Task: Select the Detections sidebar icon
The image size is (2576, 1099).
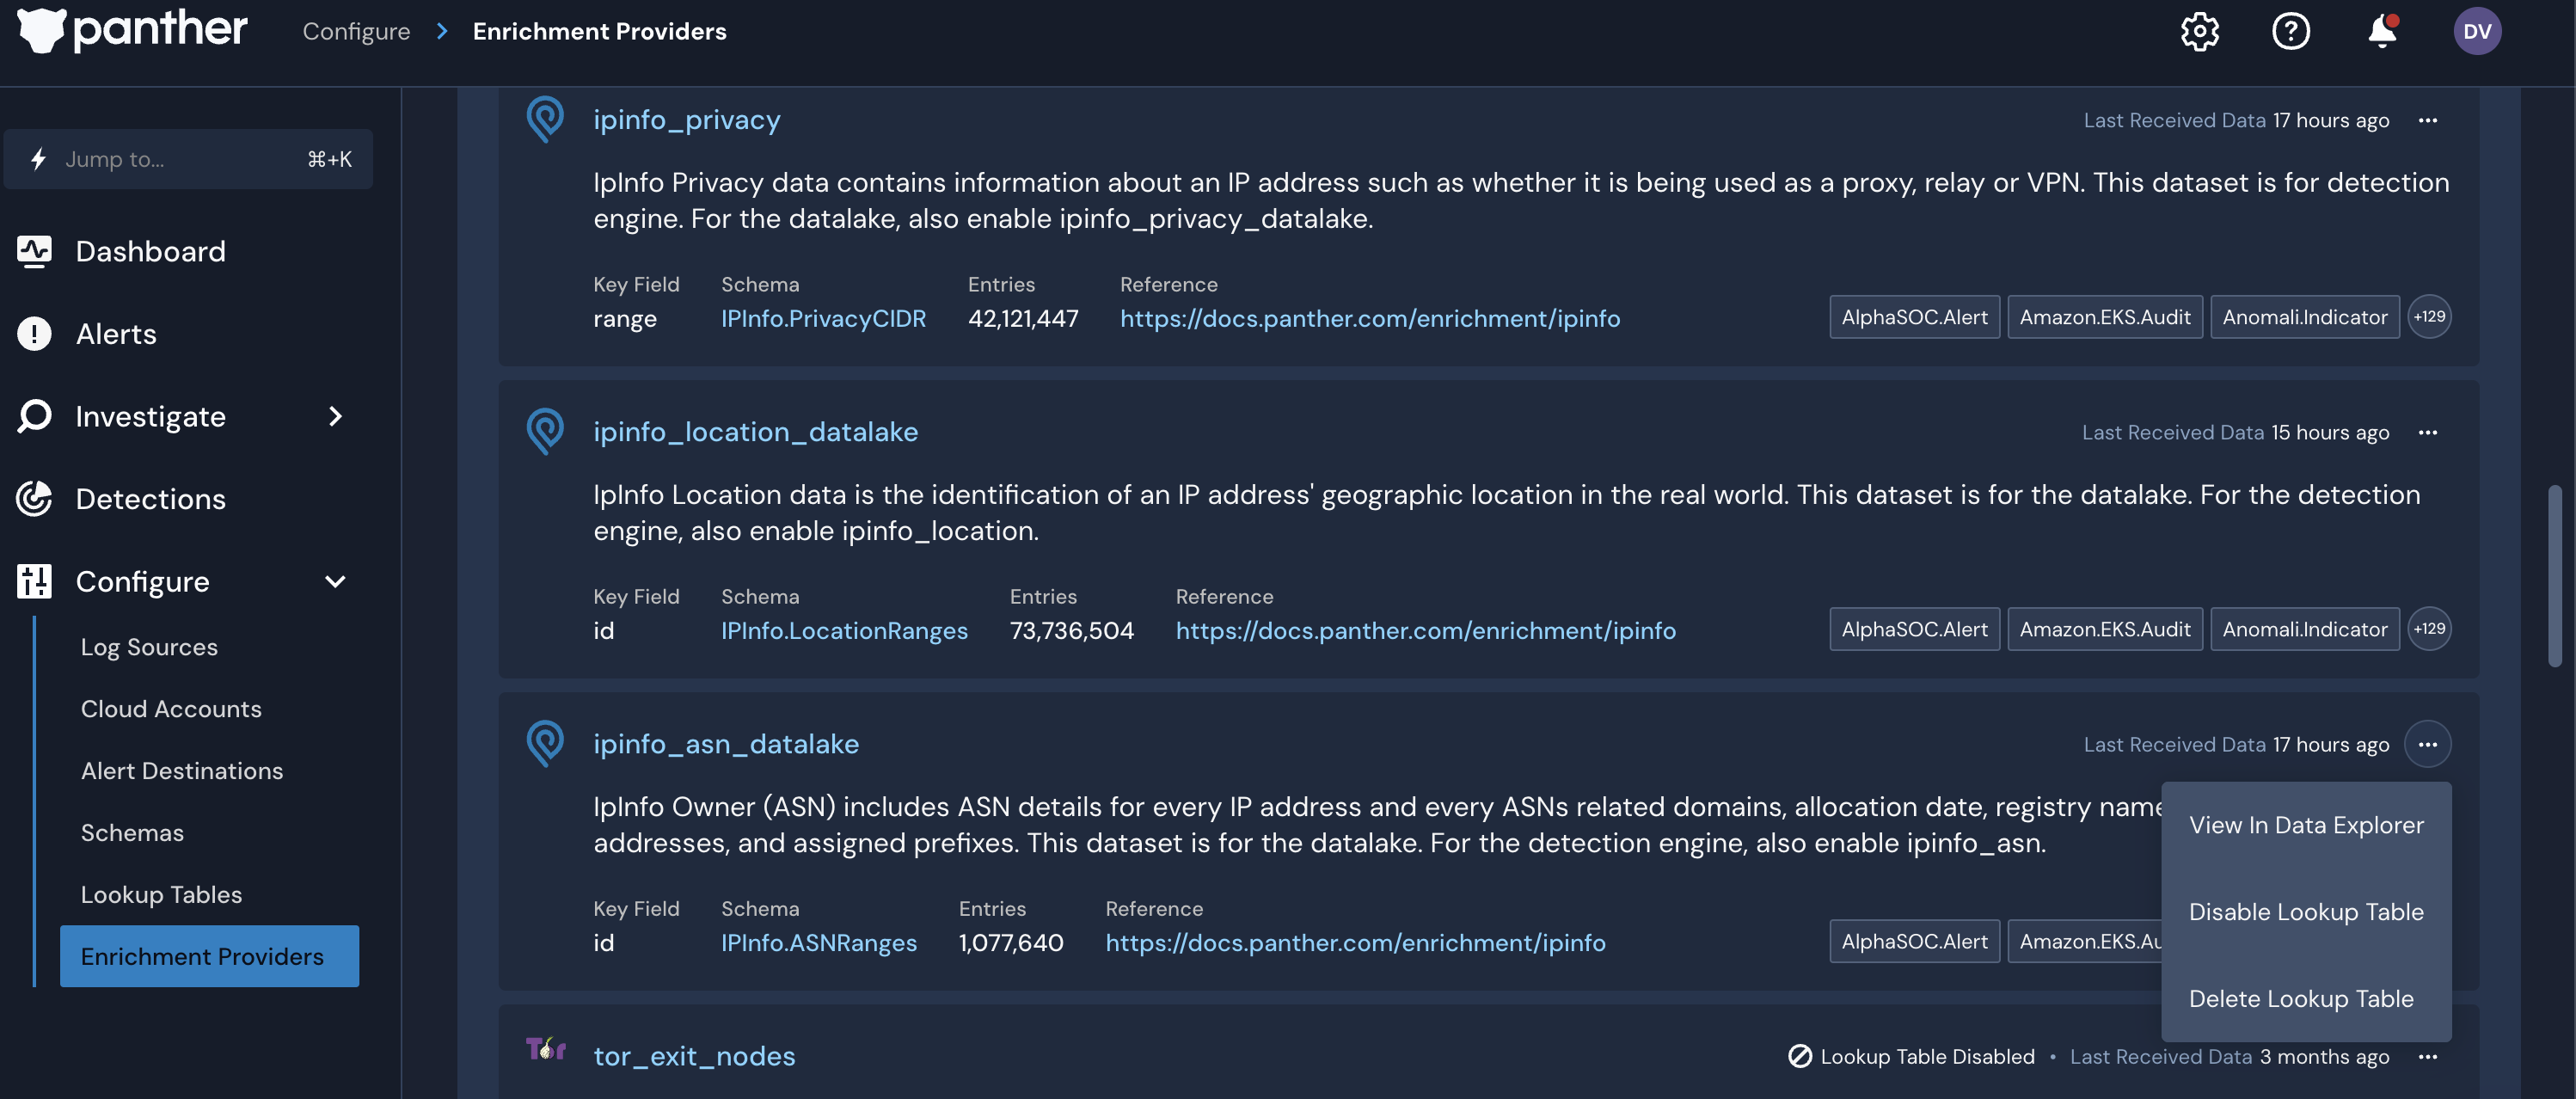Action: click(34, 498)
